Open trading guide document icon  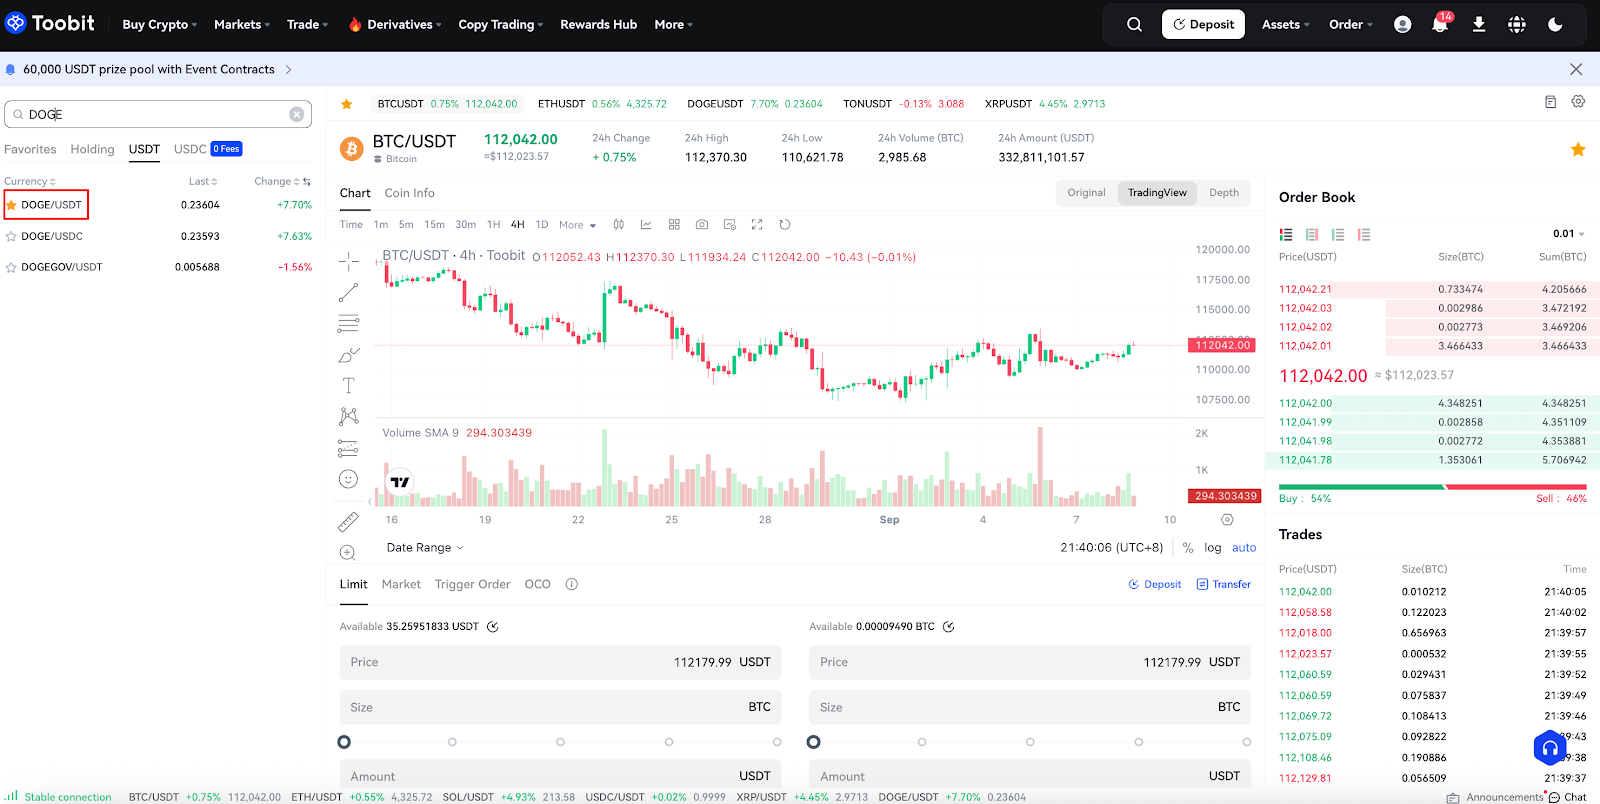click(x=1550, y=102)
